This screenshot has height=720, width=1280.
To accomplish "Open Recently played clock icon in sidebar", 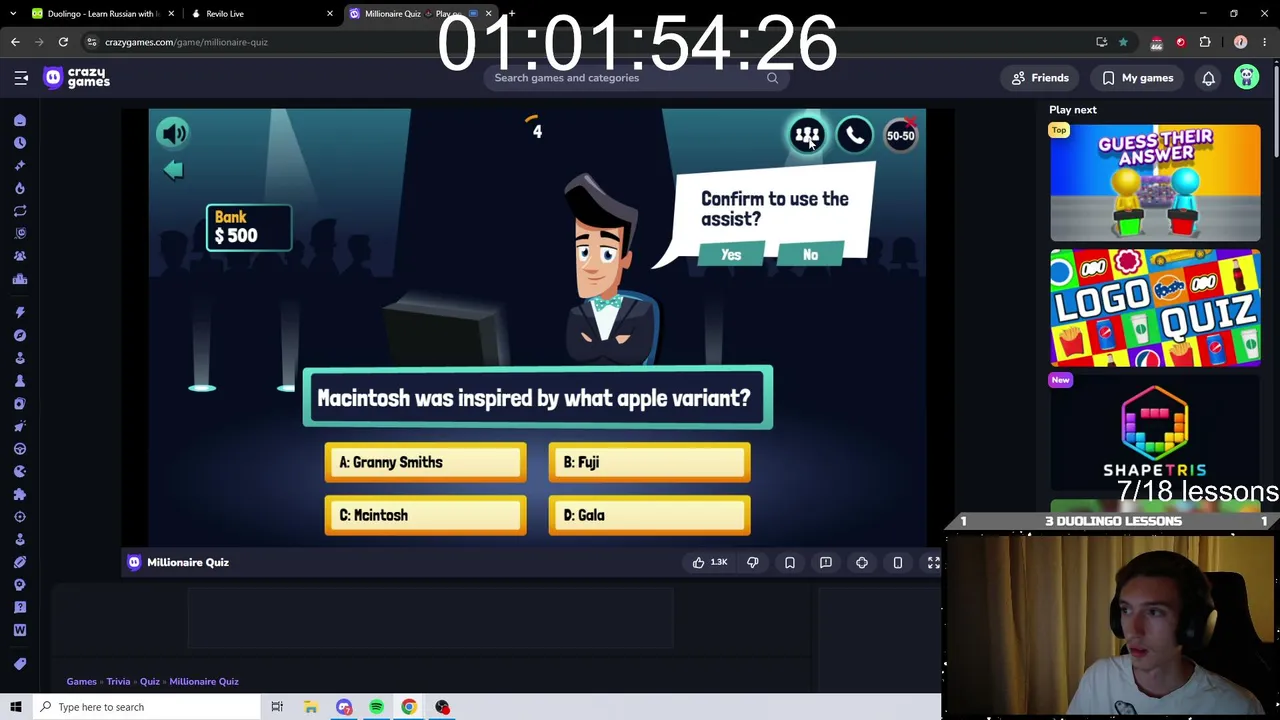I will click(19, 143).
